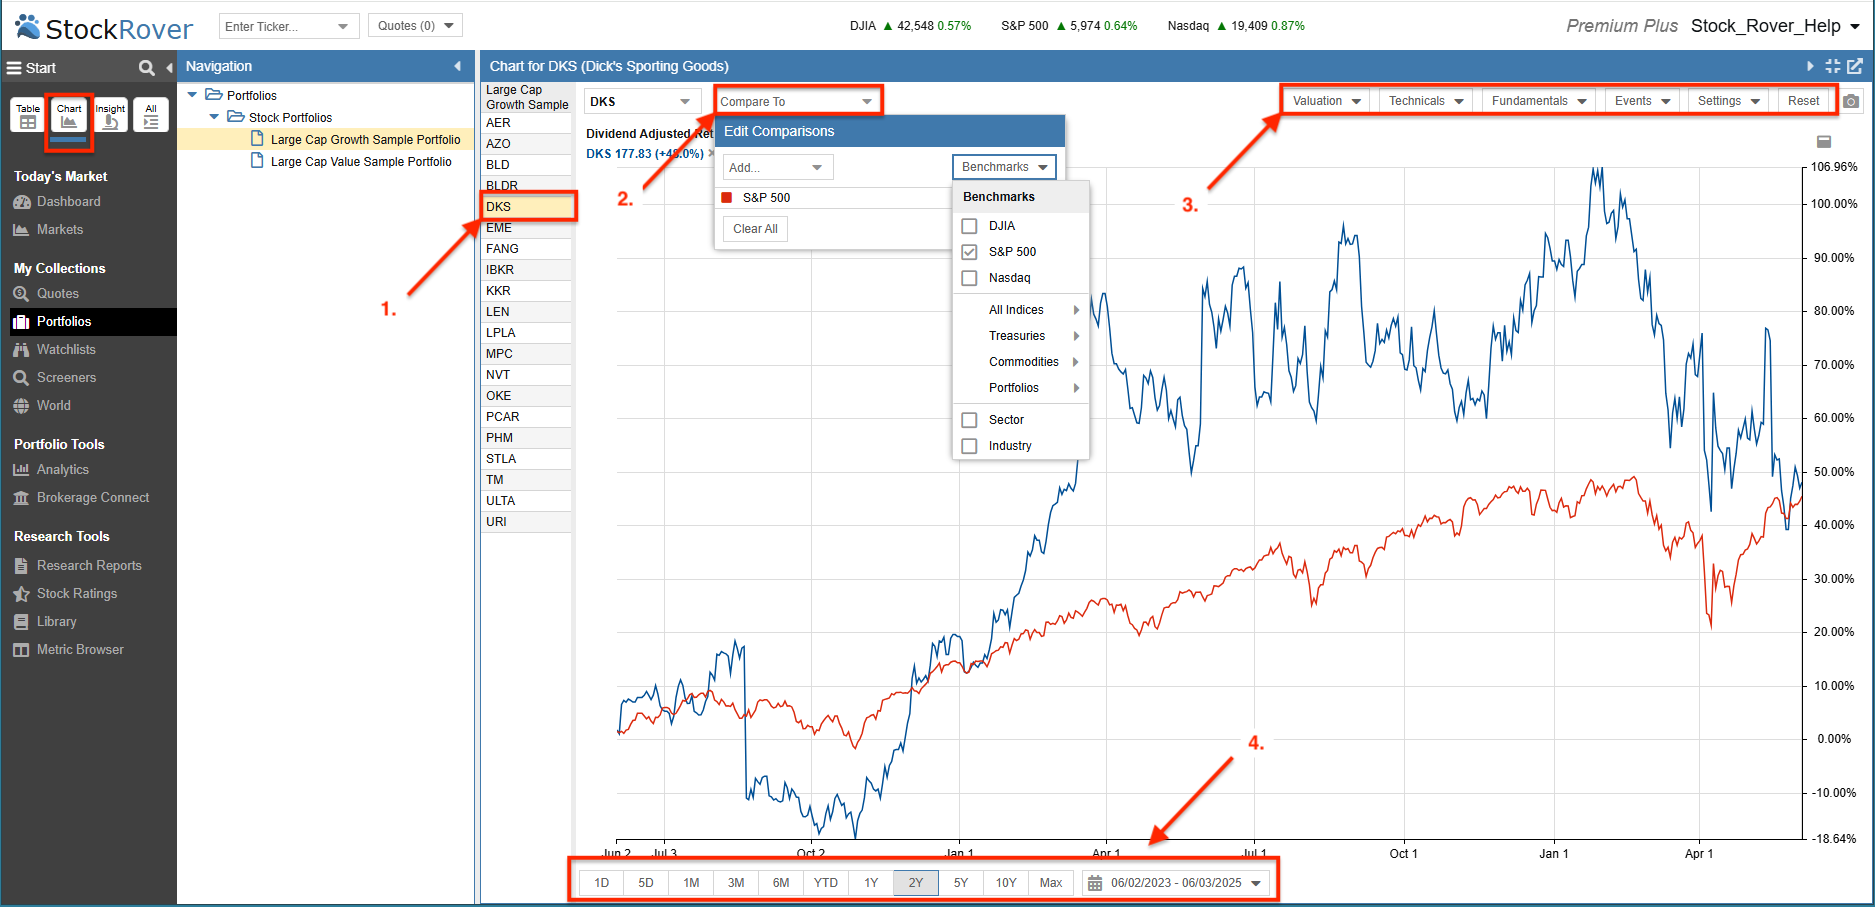
Task: Click the search magnifier in Start bar
Action: [147, 68]
